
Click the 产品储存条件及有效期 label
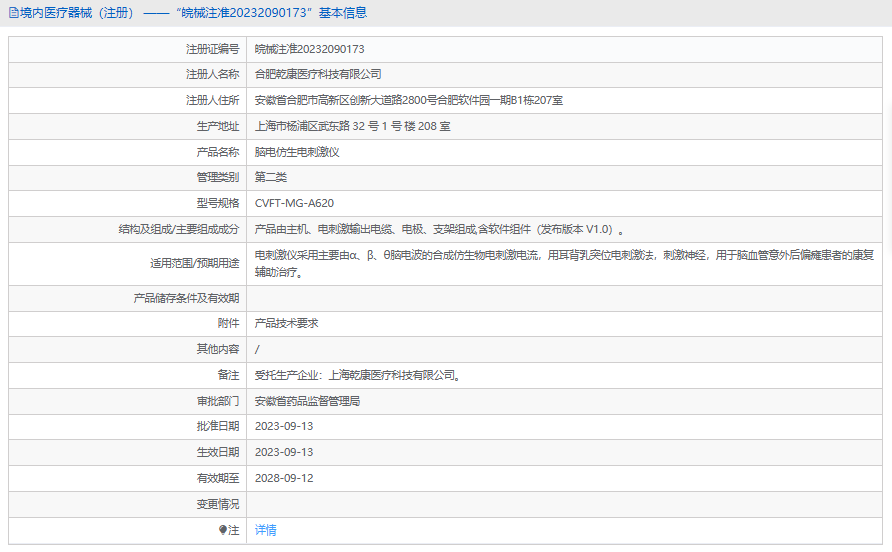[187, 298]
